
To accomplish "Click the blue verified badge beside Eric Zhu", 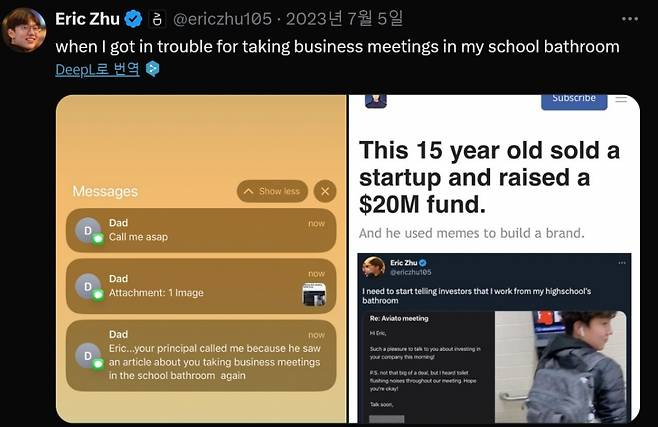I will click(x=133, y=19).
